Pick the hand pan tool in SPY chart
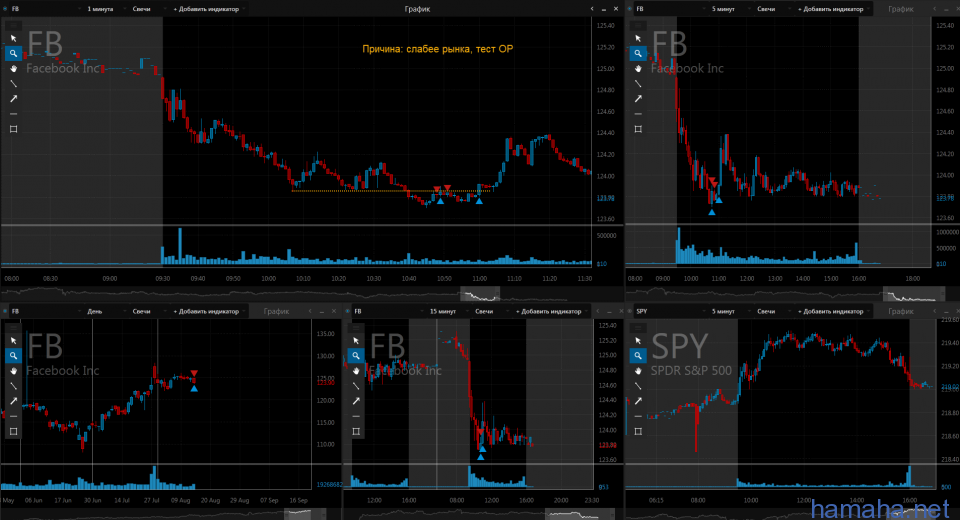Viewport: 960px width, 520px height. (x=638, y=371)
